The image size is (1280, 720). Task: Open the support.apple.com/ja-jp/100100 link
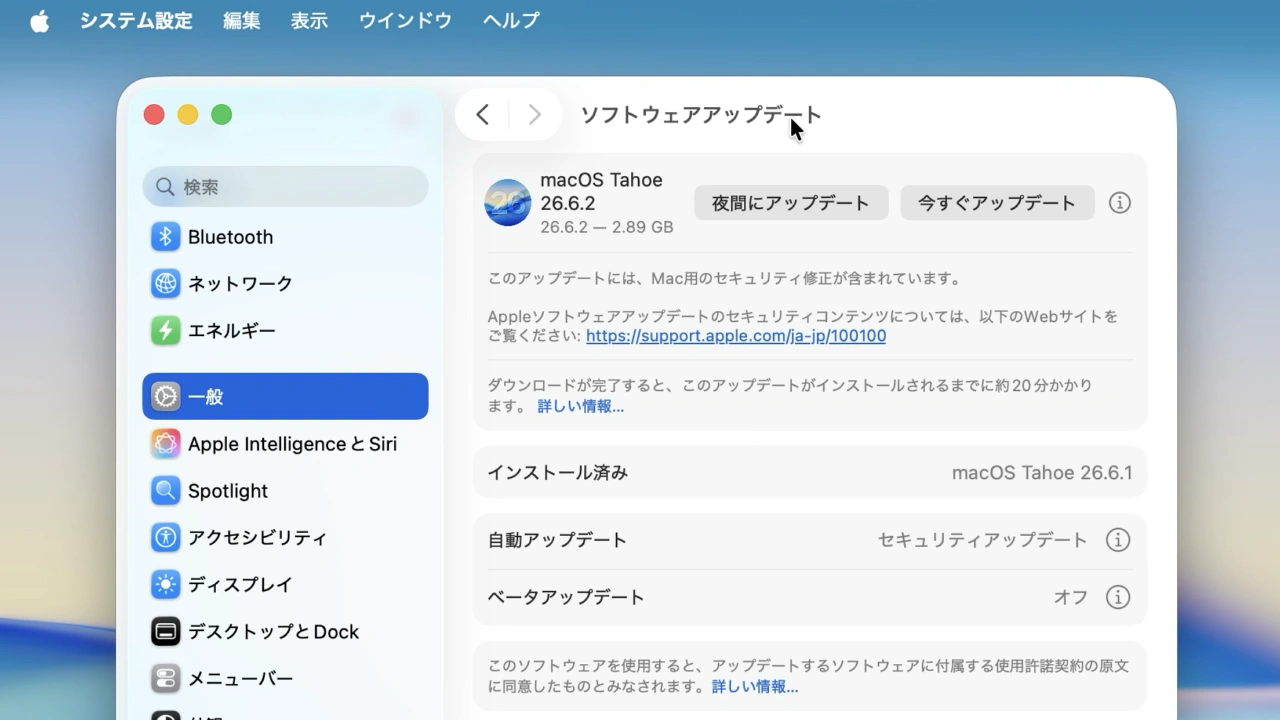pyautogui.click(x=736, y=336)
